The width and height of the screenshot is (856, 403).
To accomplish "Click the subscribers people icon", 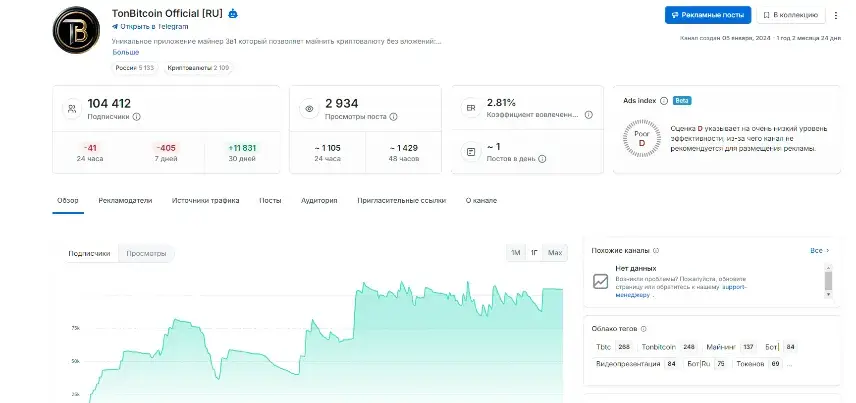I will coord(72,109).
